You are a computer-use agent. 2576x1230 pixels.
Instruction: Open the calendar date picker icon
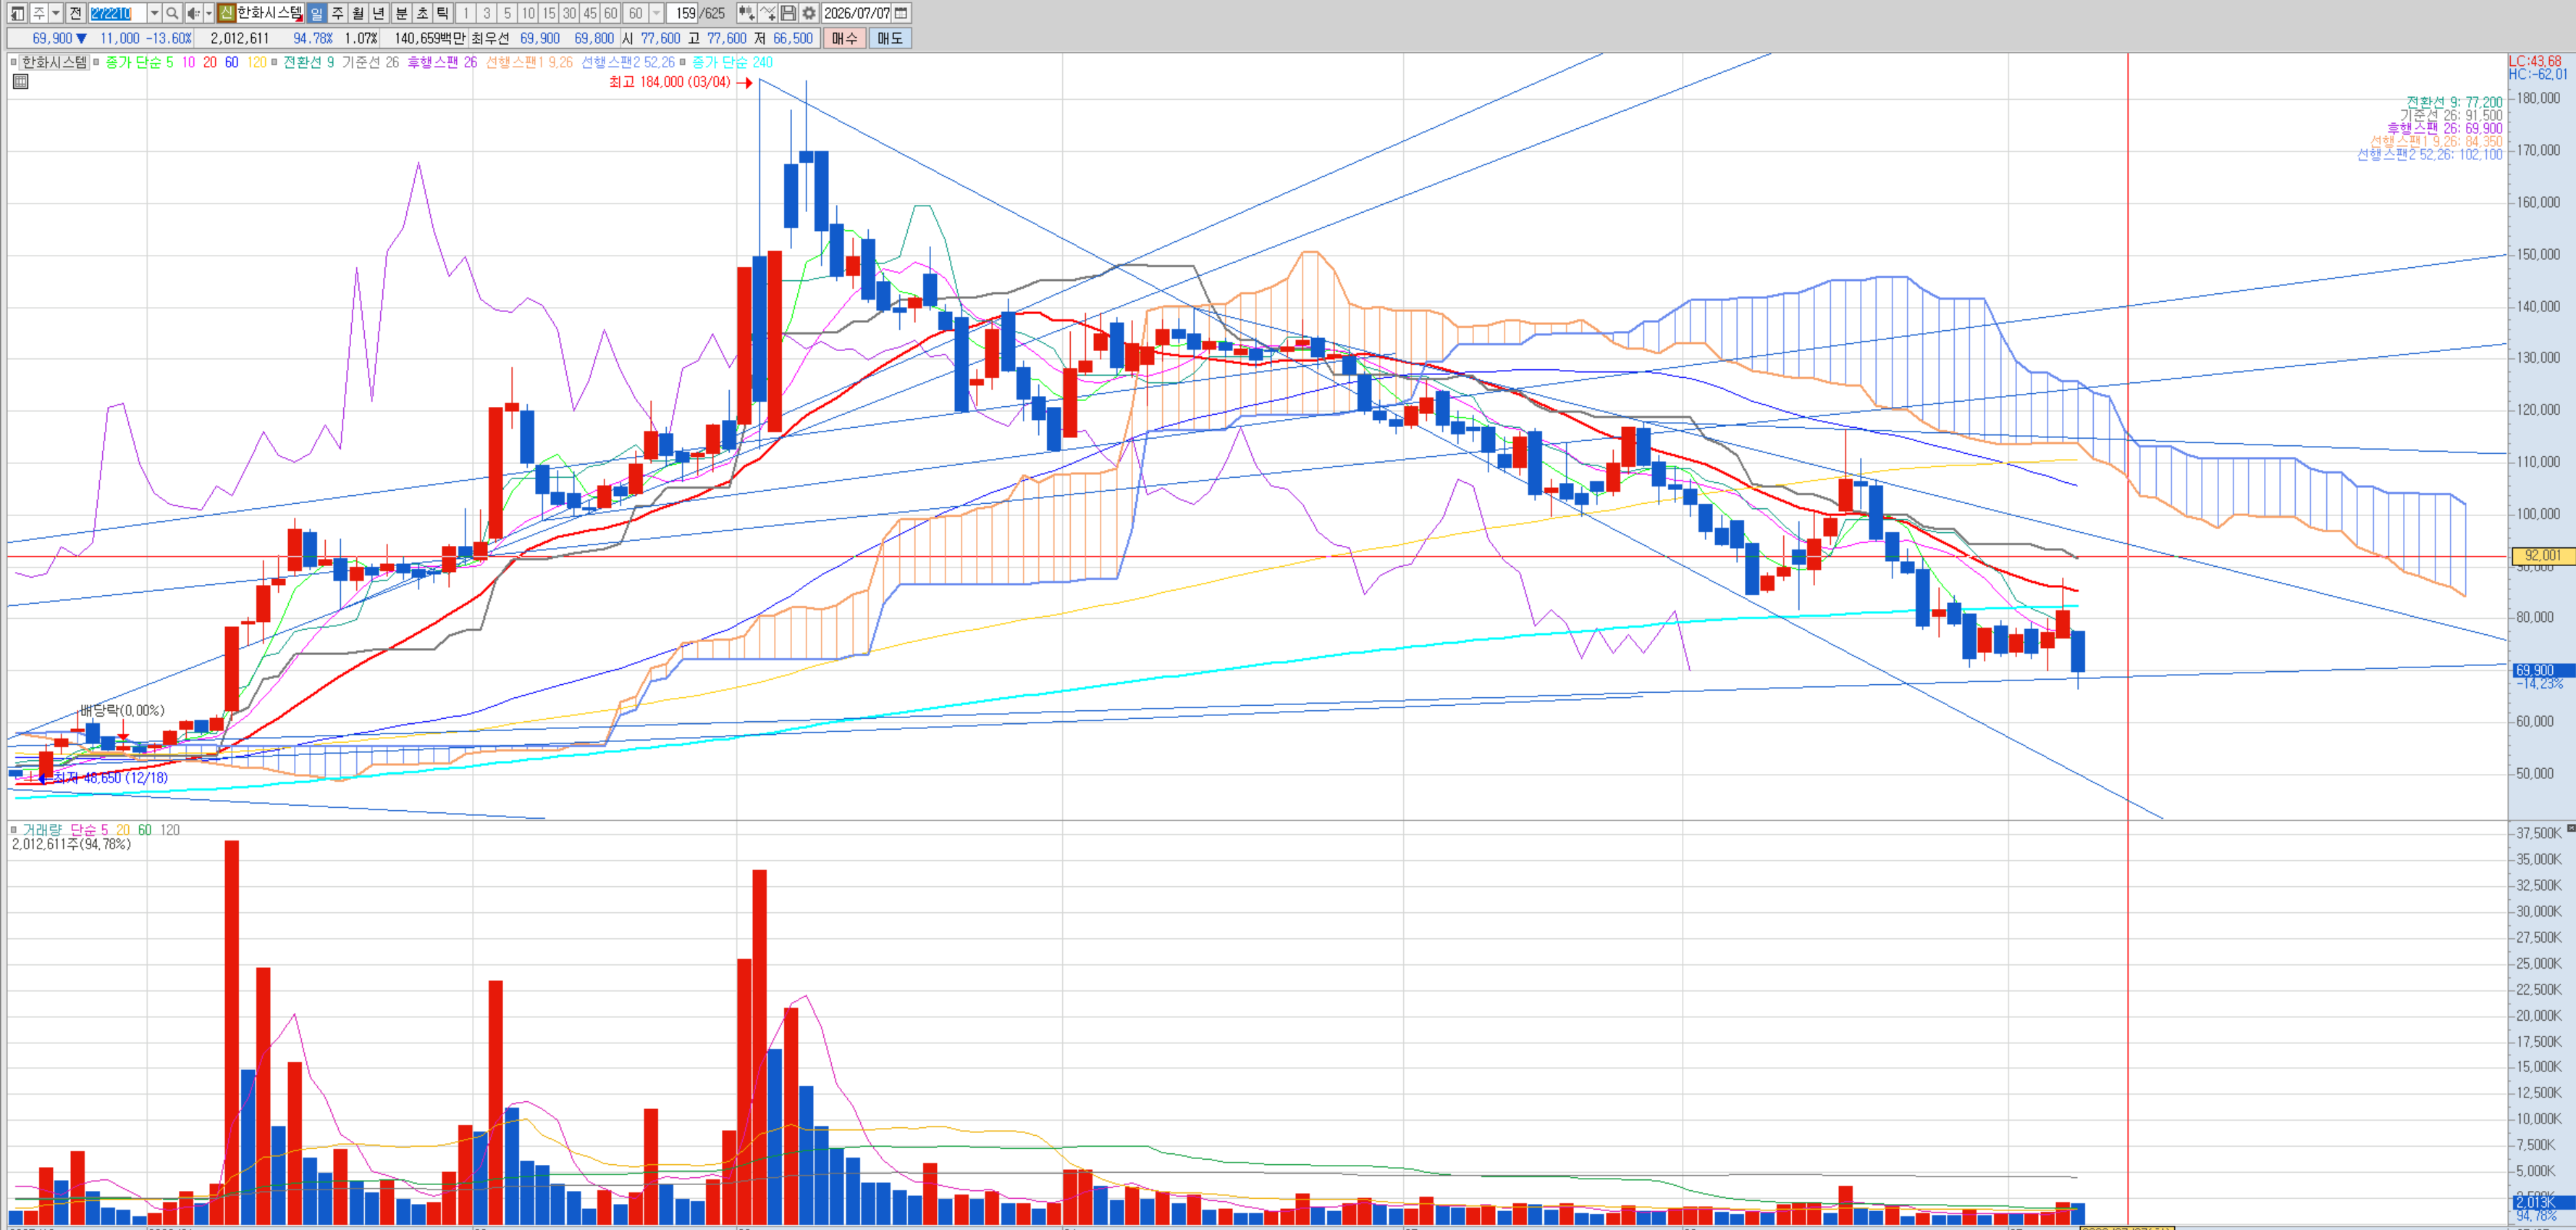[x=901, y=13]
